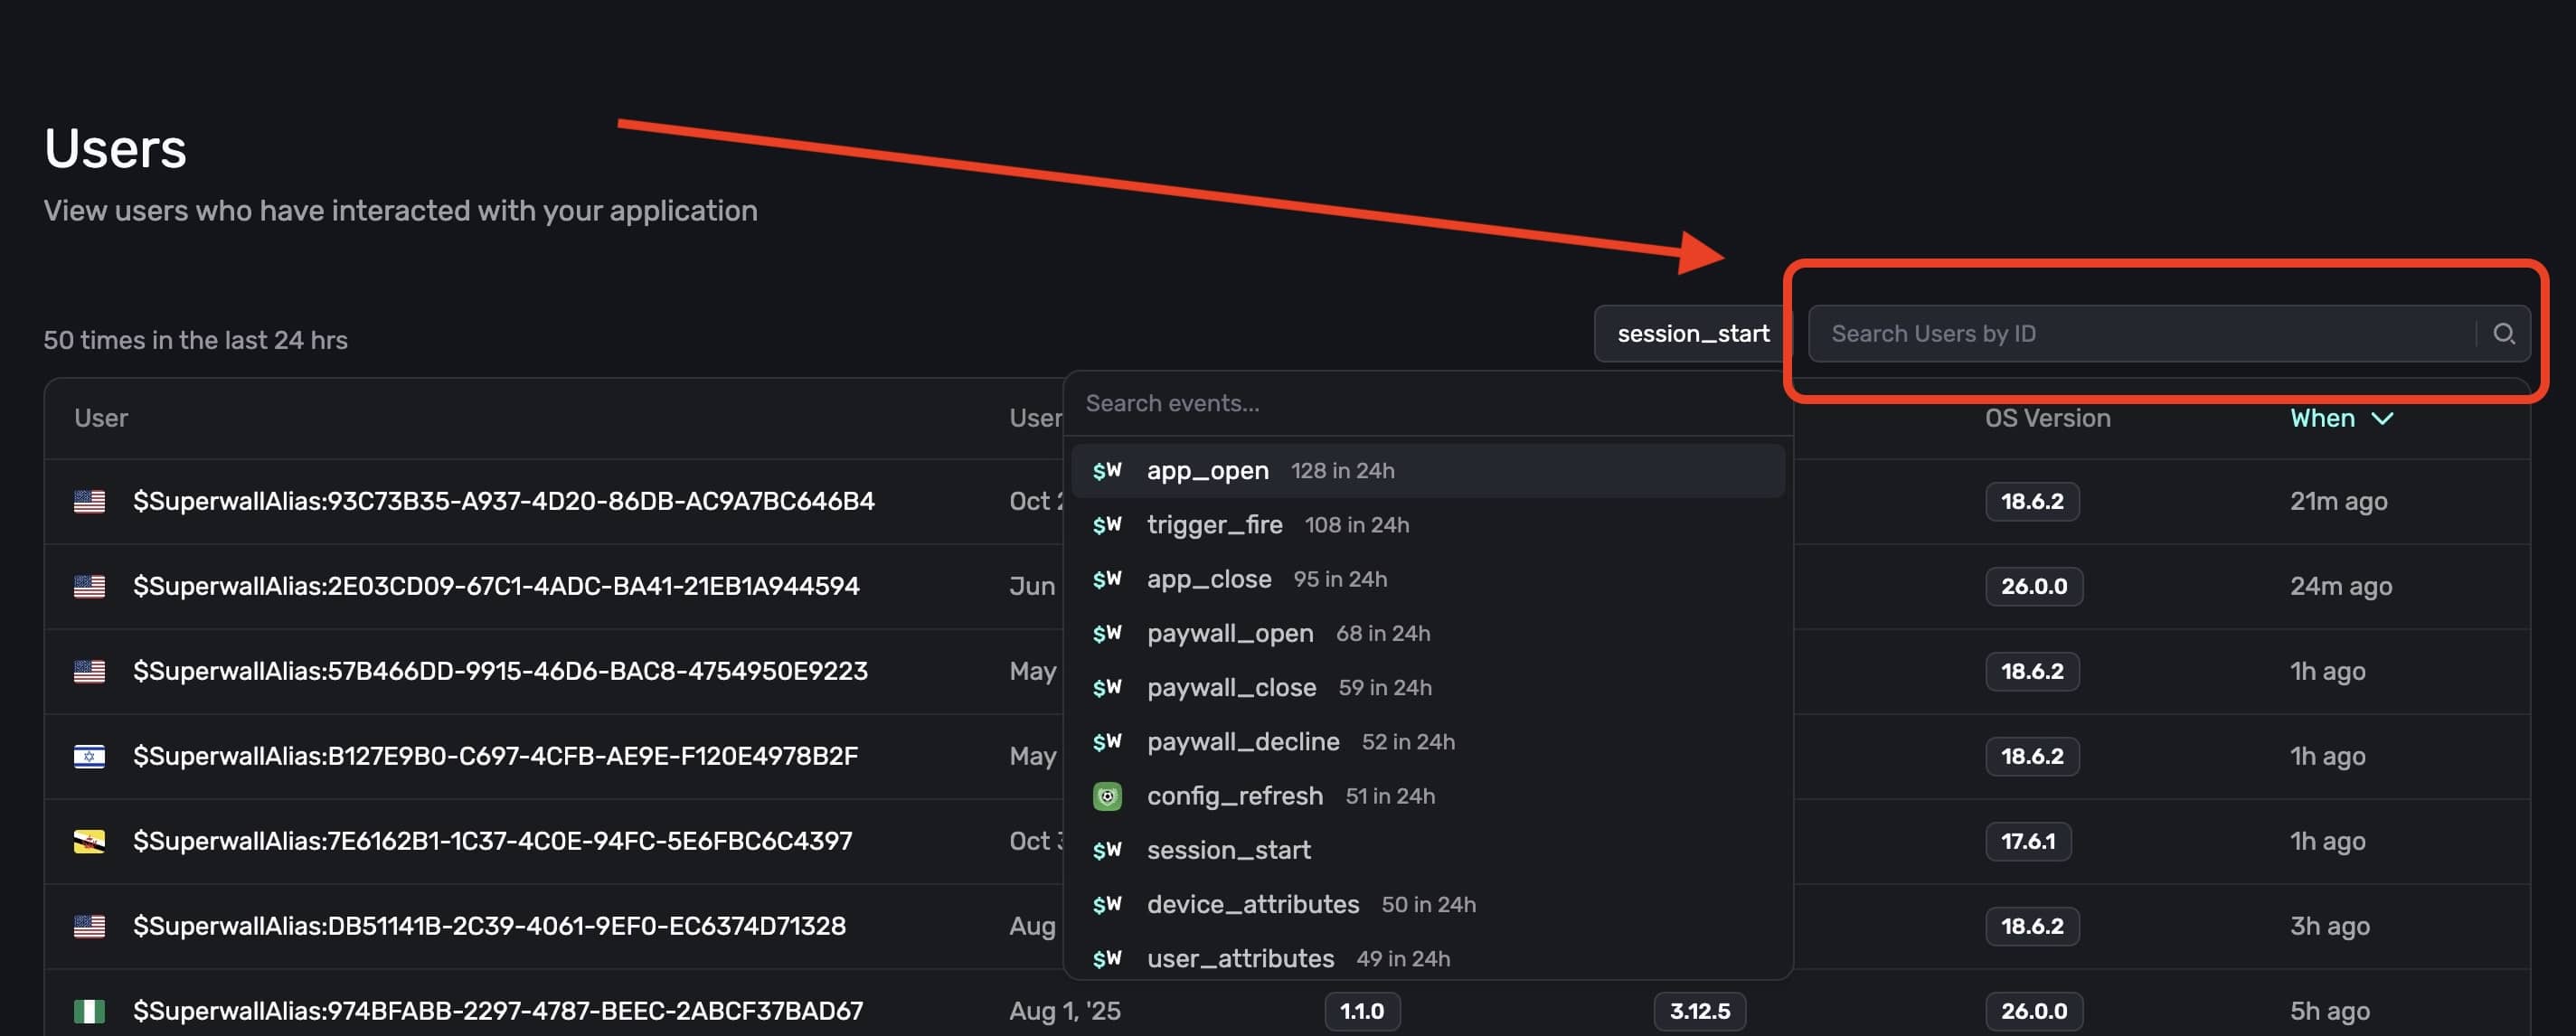Click the search magnifier icon
The height and width of the screenshot is (1036, 2576).
click(x=2503, y=333)
